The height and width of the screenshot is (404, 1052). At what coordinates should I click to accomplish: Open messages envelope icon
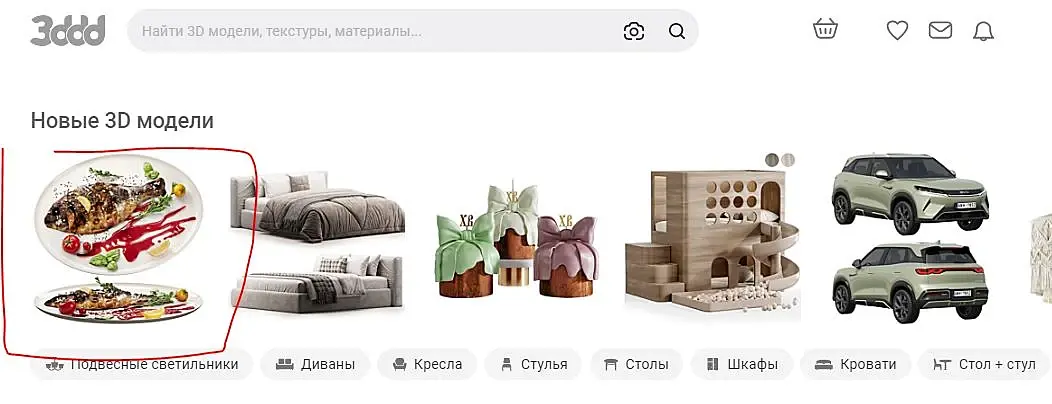940,30
